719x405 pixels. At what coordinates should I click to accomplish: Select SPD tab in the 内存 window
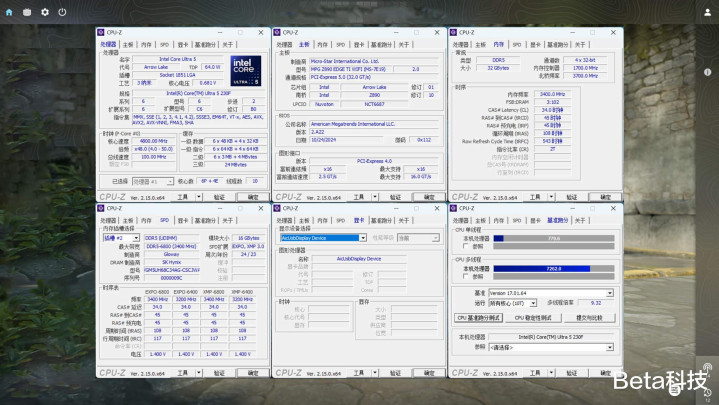click(517, 44)
